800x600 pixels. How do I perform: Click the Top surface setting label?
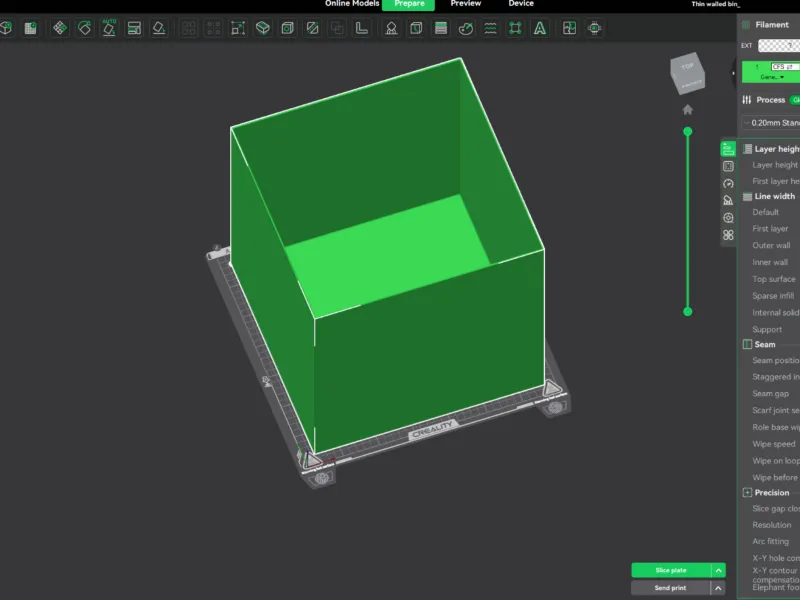[x=773, y=279]
